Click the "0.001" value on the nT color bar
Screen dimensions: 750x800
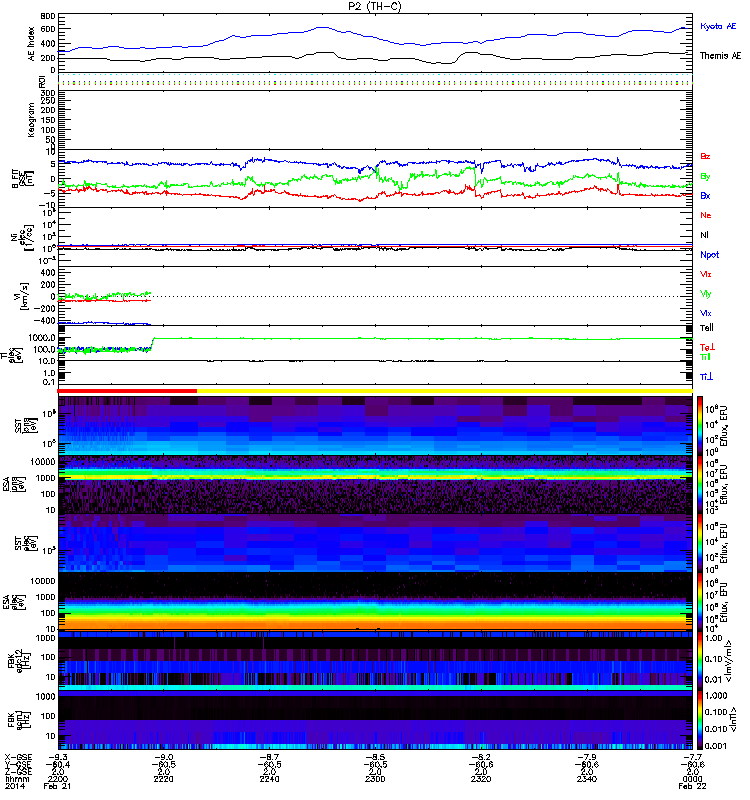pos(715,746)
